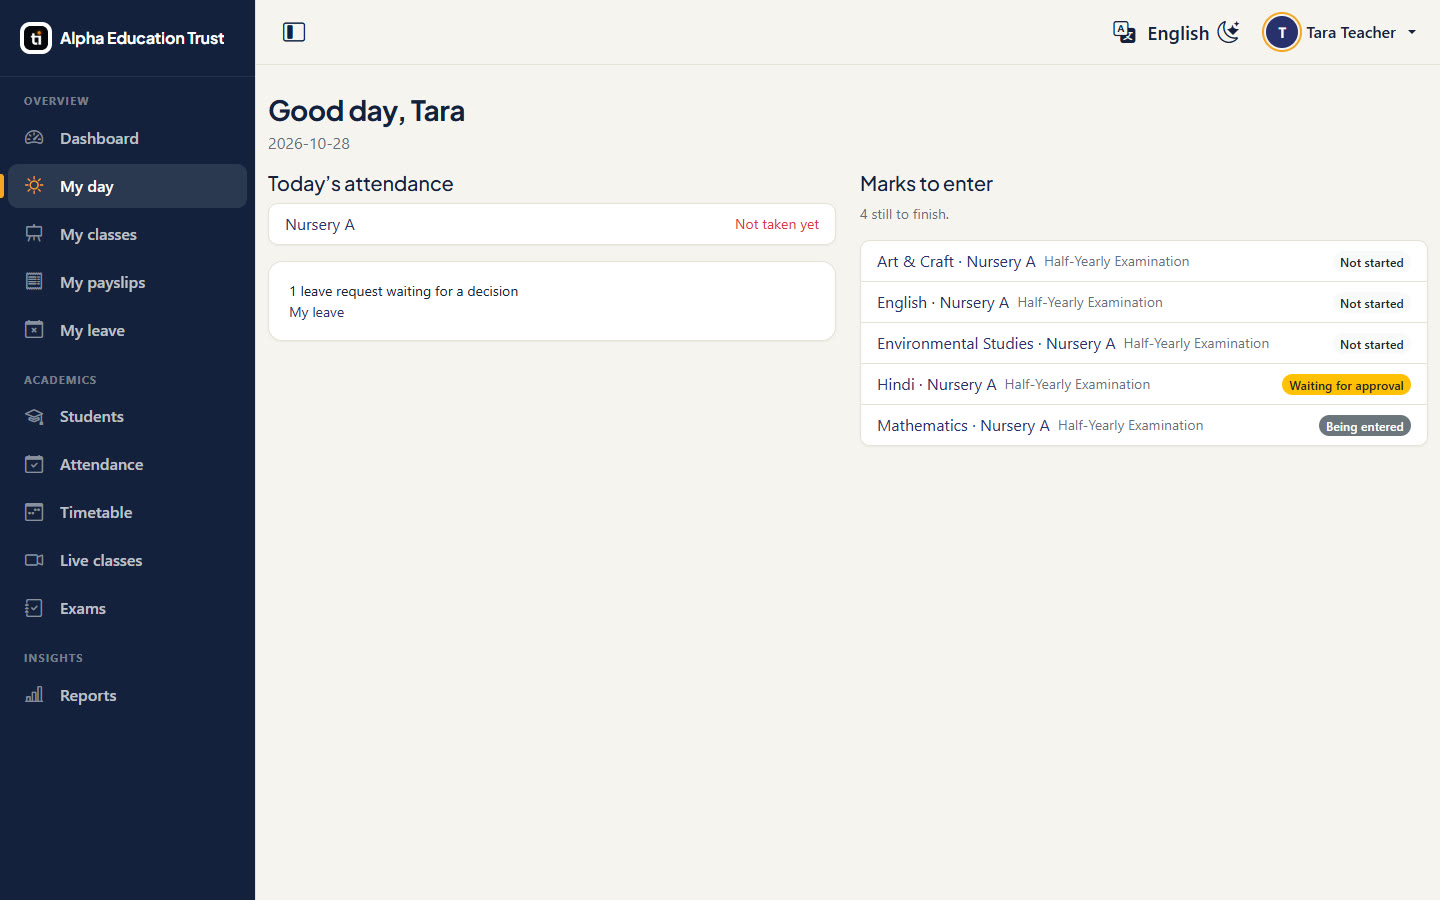Image resolution: width=1440 pixels, height=900 pixels.
Task: Click the date 2026-10-28
Action: tap(309, 143)
